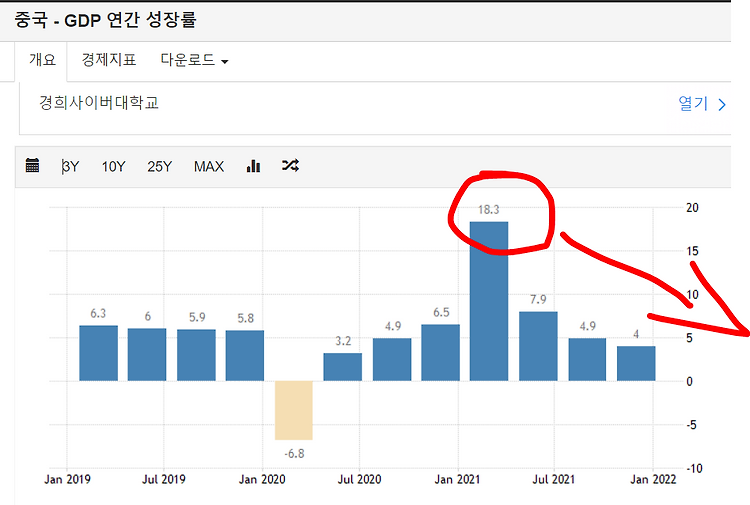Switch chart type with the bar chart icon

tap(254, 166)
